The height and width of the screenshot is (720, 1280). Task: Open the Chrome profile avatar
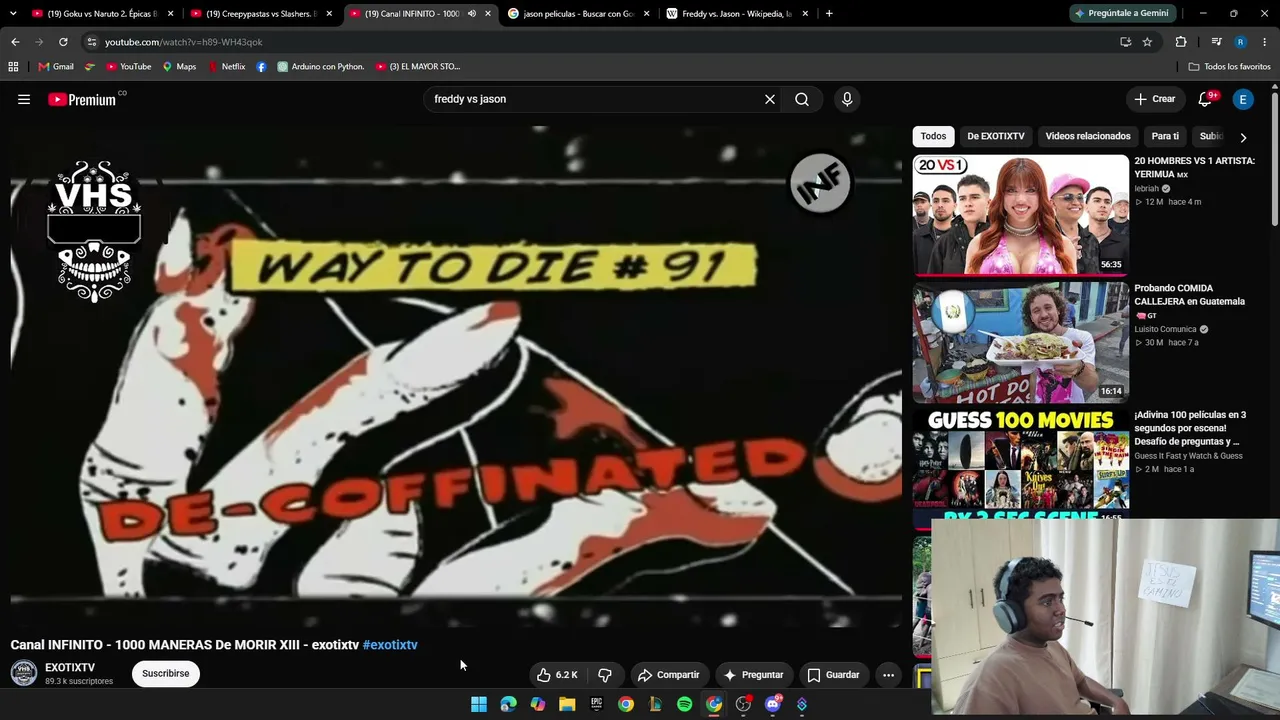1241,42
